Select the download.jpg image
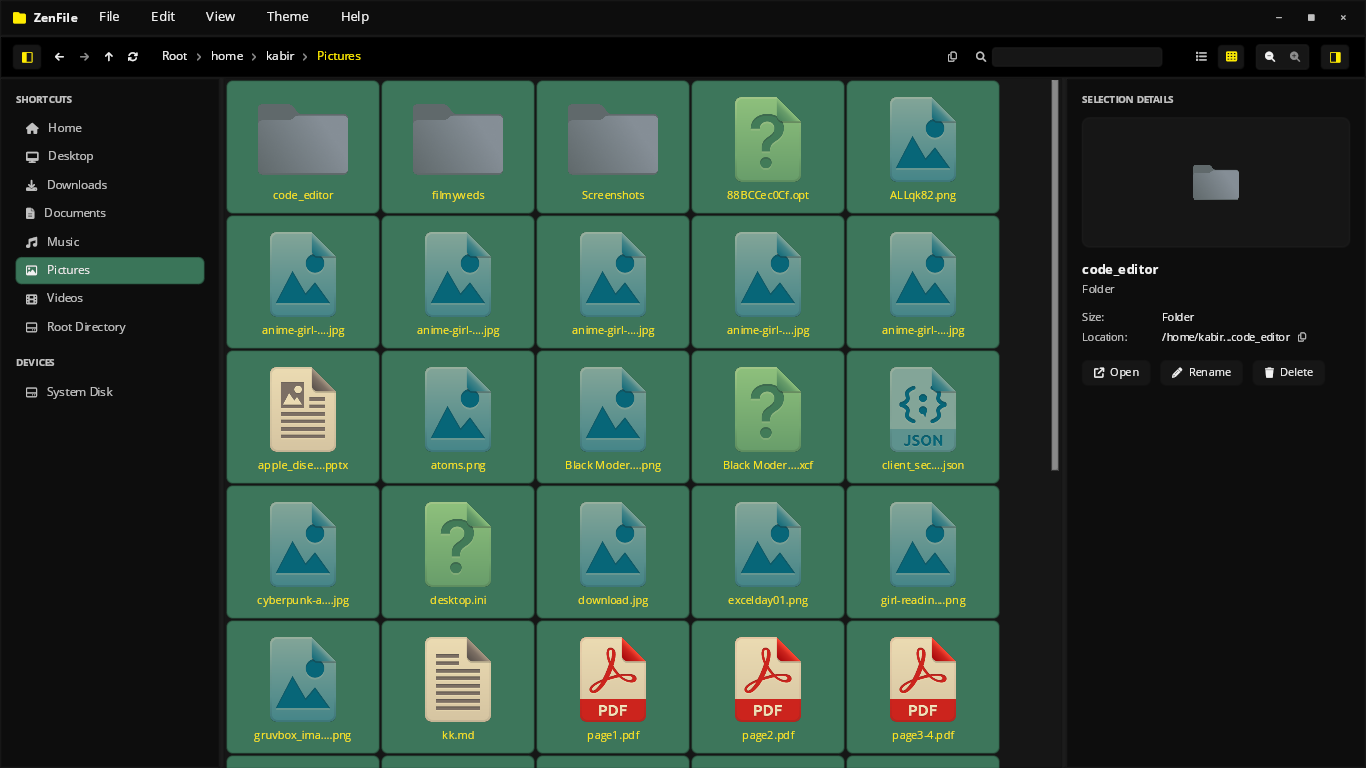 (613, 552)
